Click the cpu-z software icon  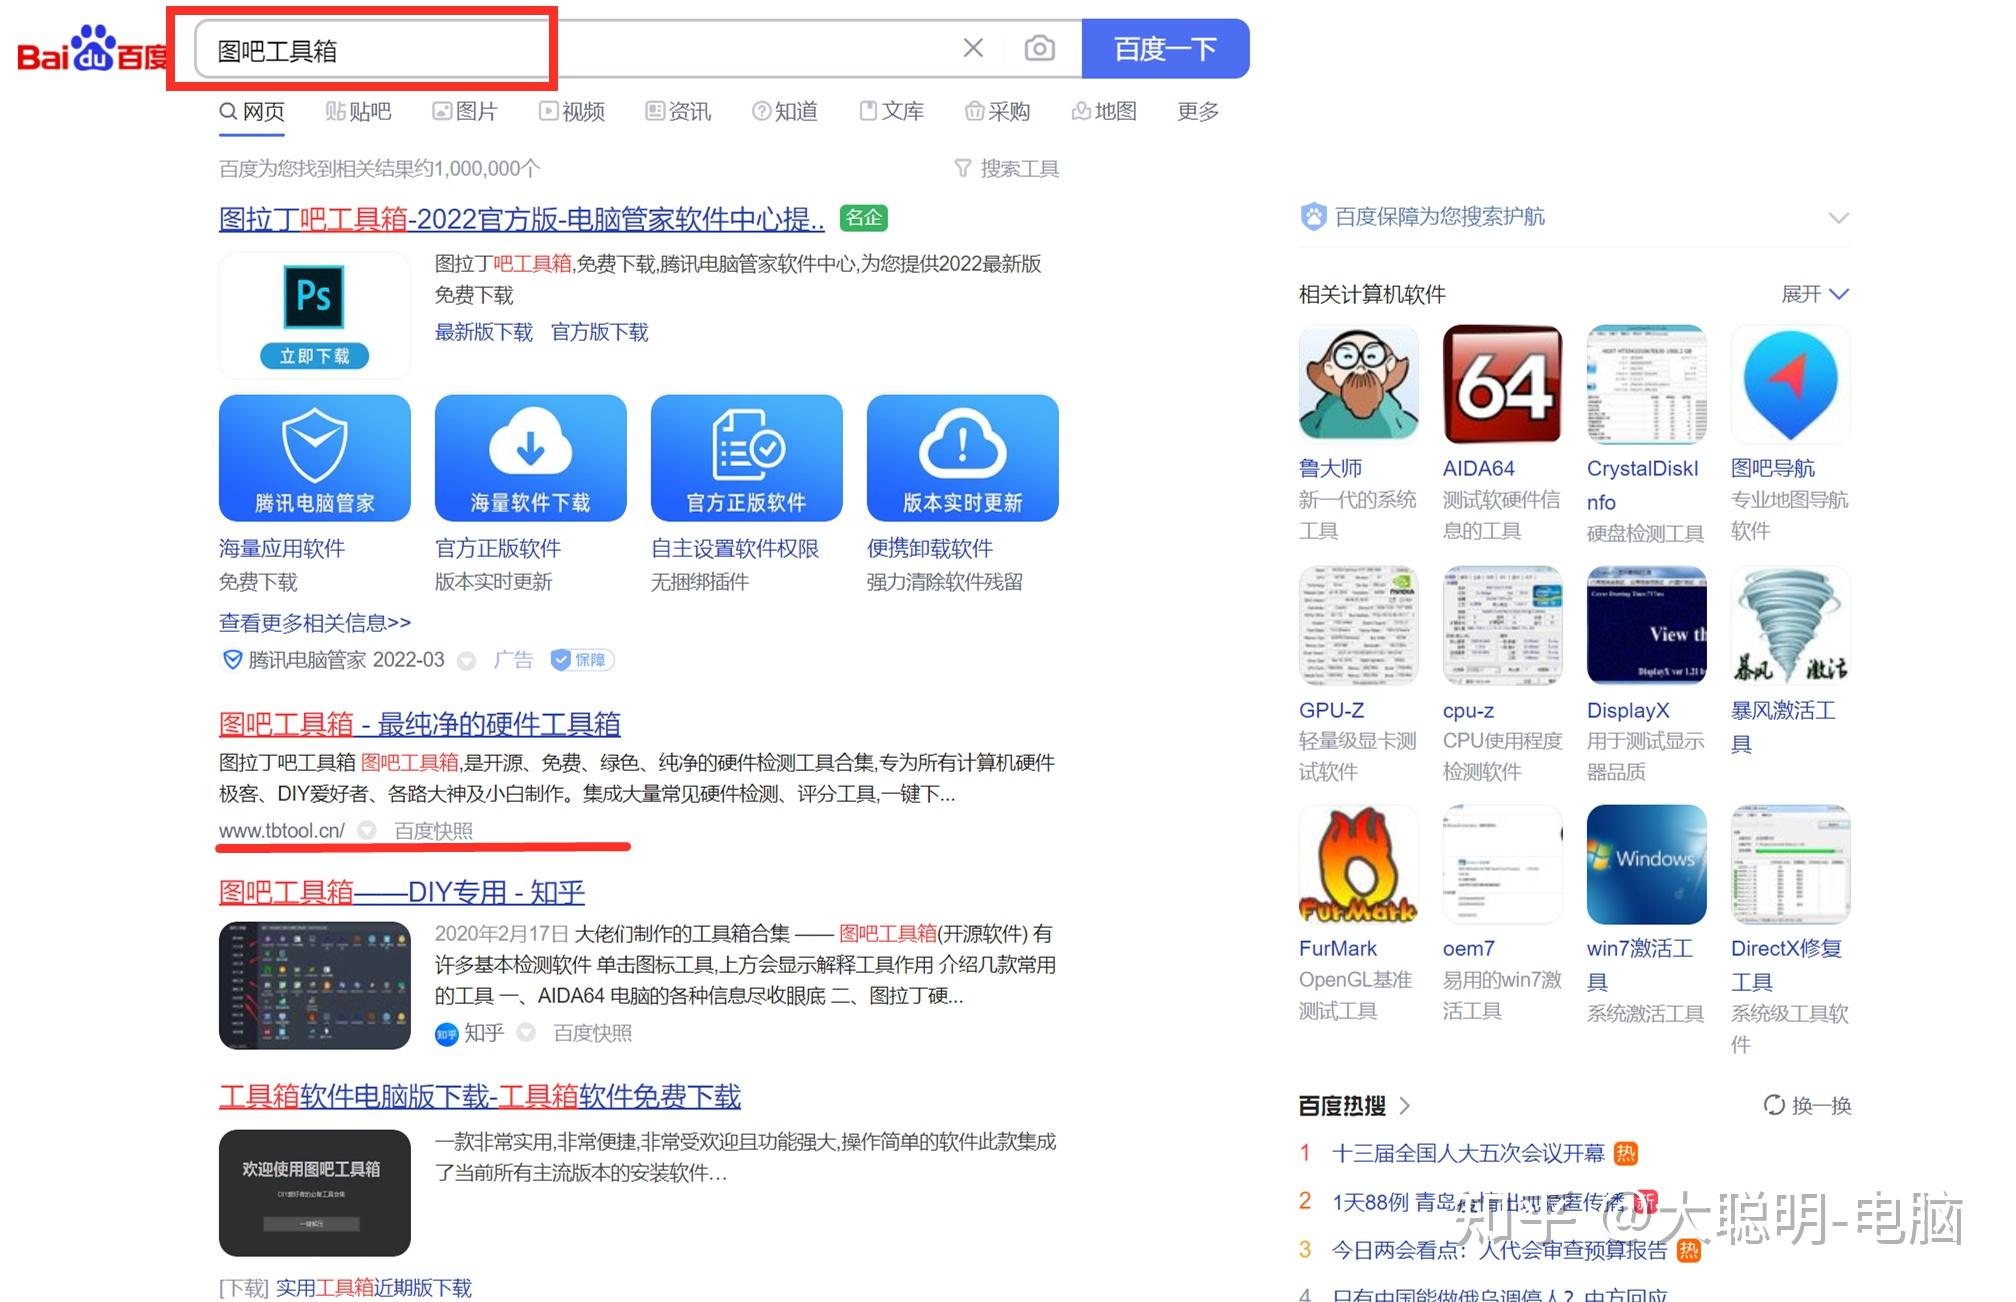tap(1502, 625)
